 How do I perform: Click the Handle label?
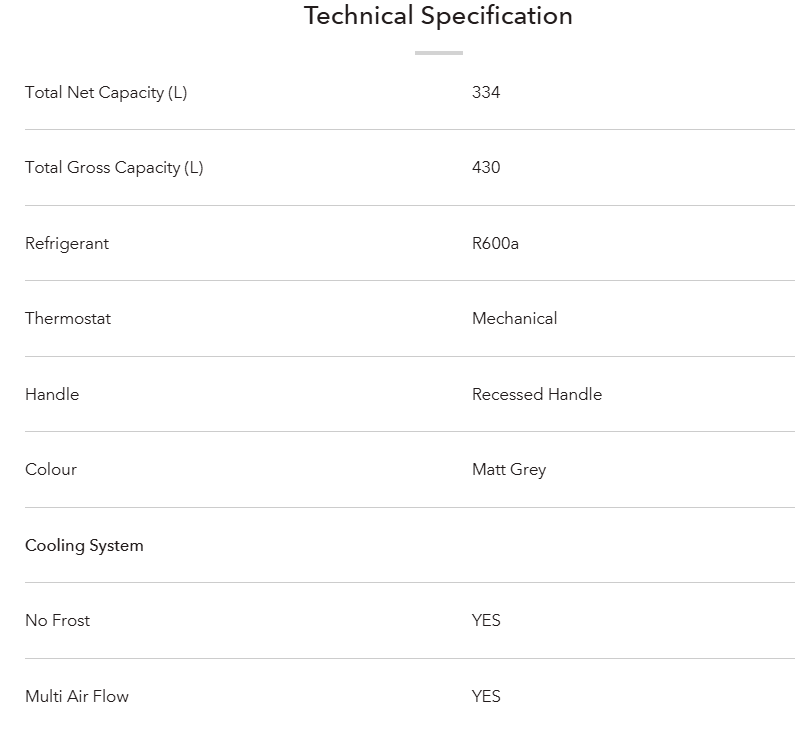52,395
